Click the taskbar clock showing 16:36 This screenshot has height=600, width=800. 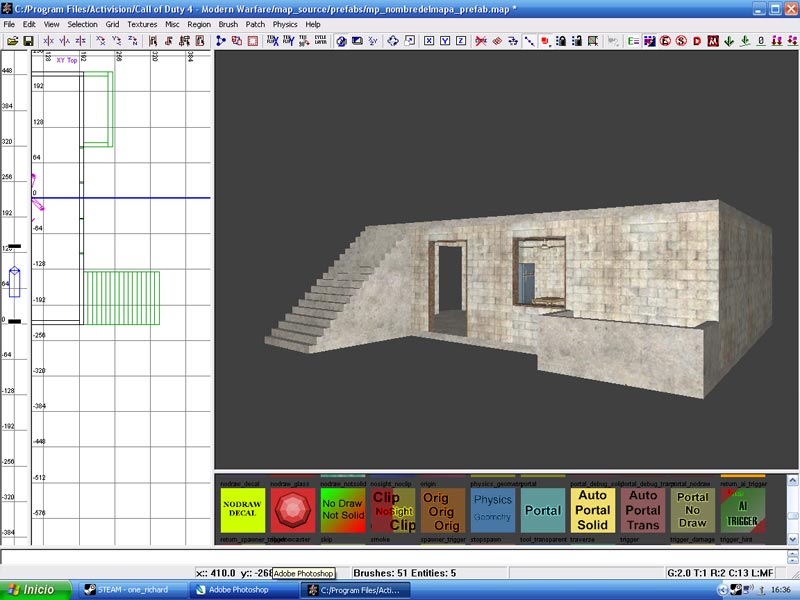pyautogui.click(x=781, y=590)
